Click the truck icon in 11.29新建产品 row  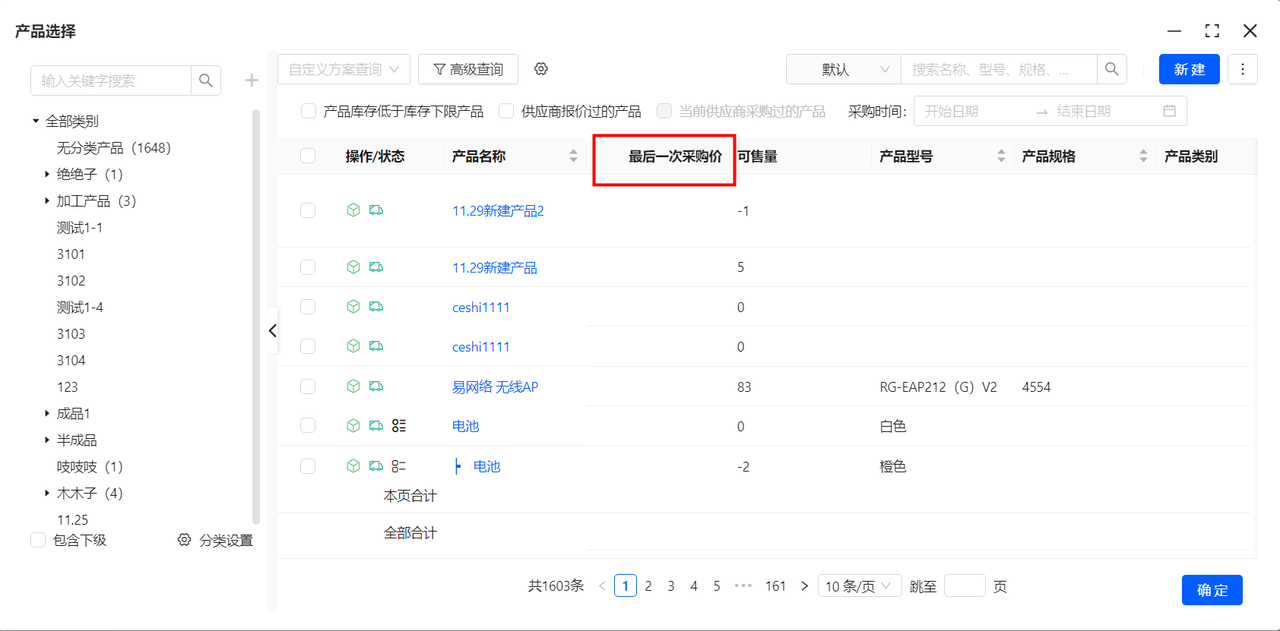click(x=376, y=267)
